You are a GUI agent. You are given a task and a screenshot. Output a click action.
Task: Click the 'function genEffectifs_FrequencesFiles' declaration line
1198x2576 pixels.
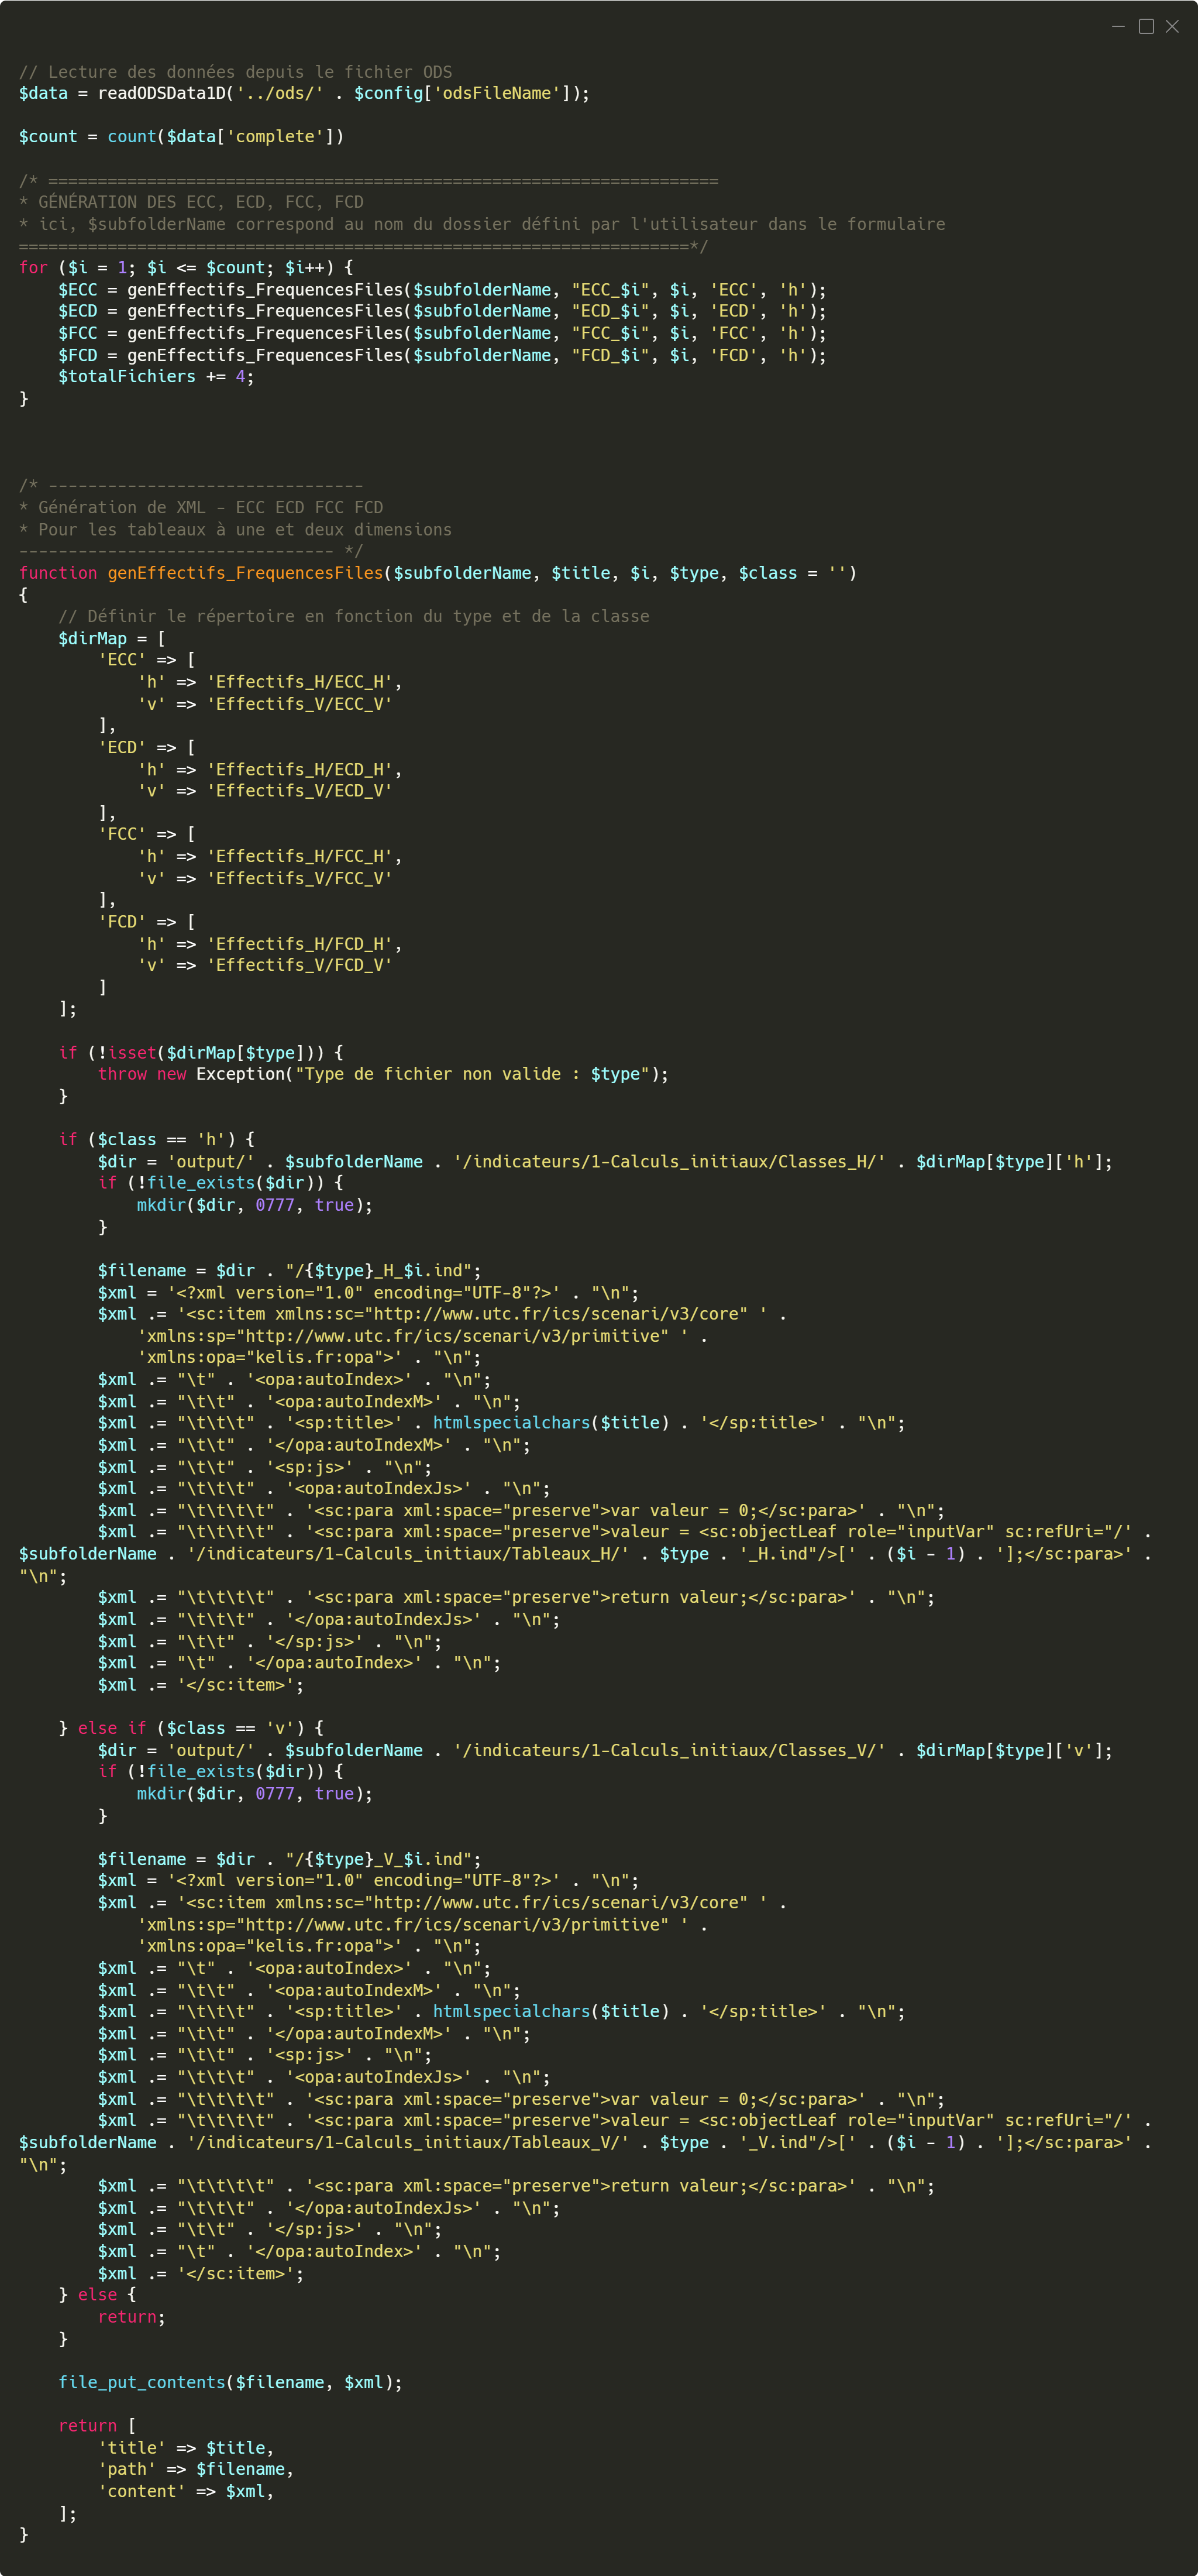pyautogui.click(x=438, y=573)
